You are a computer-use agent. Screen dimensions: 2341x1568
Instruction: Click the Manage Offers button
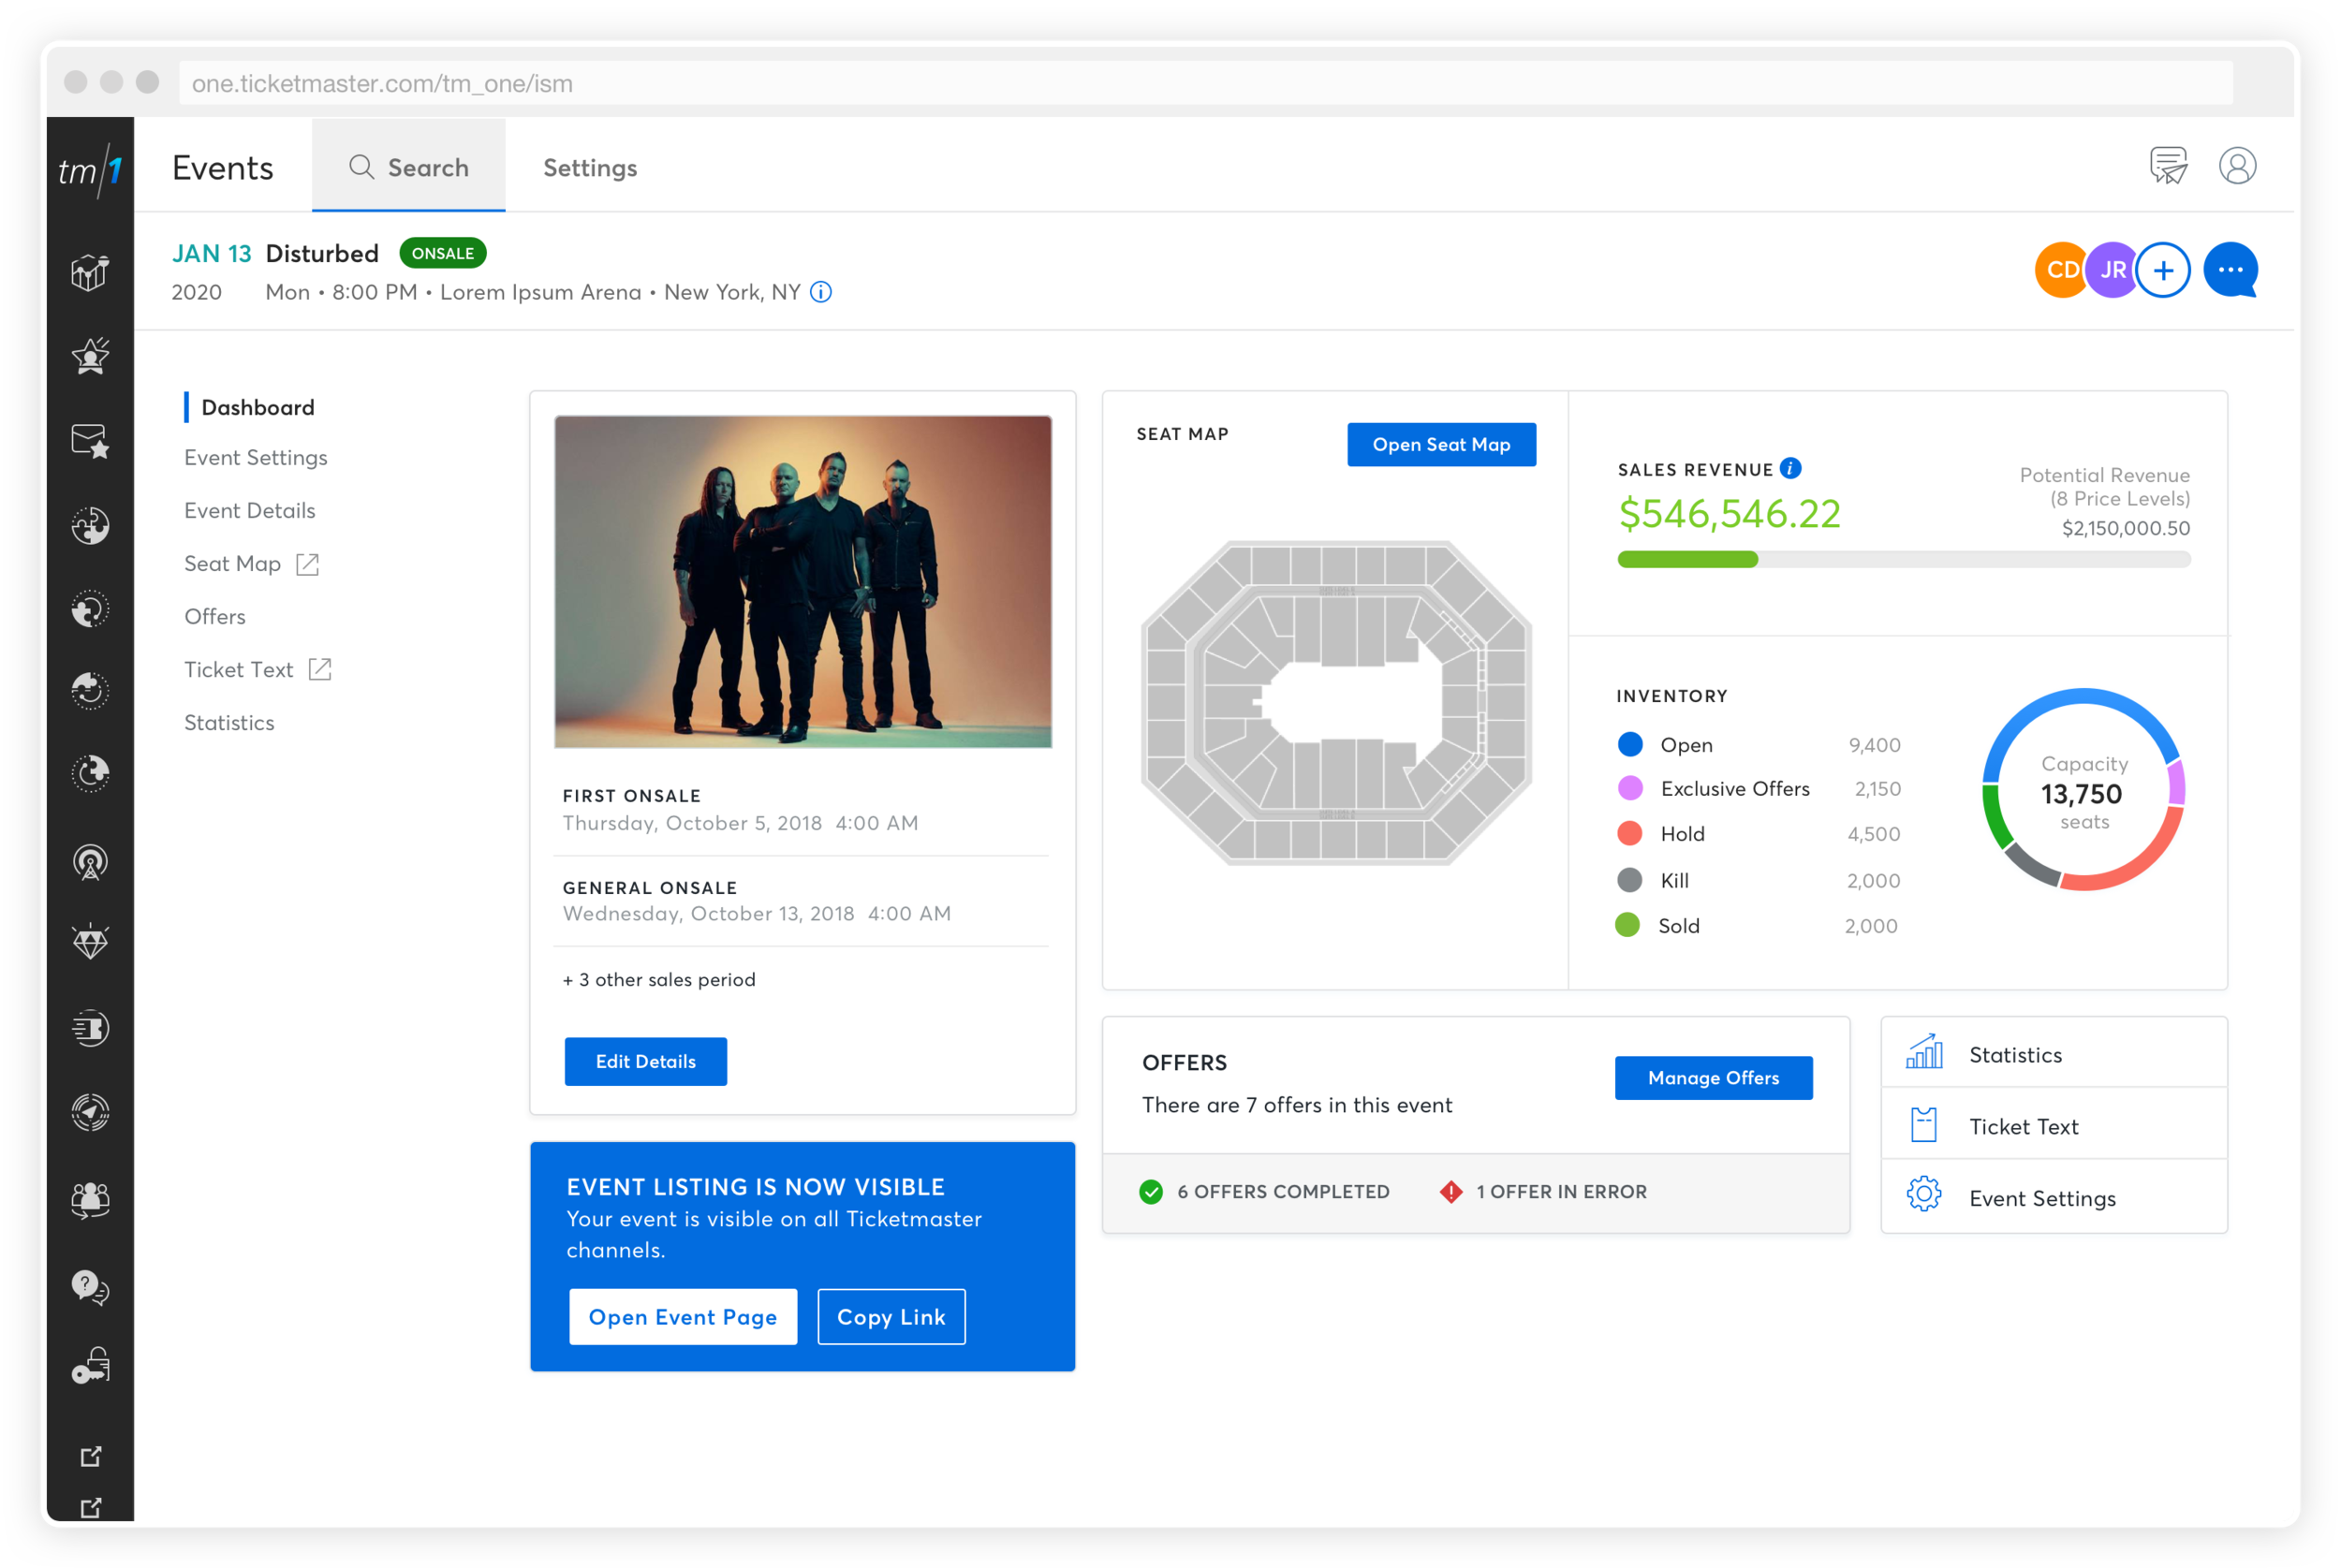[x=1713, y=1078]
